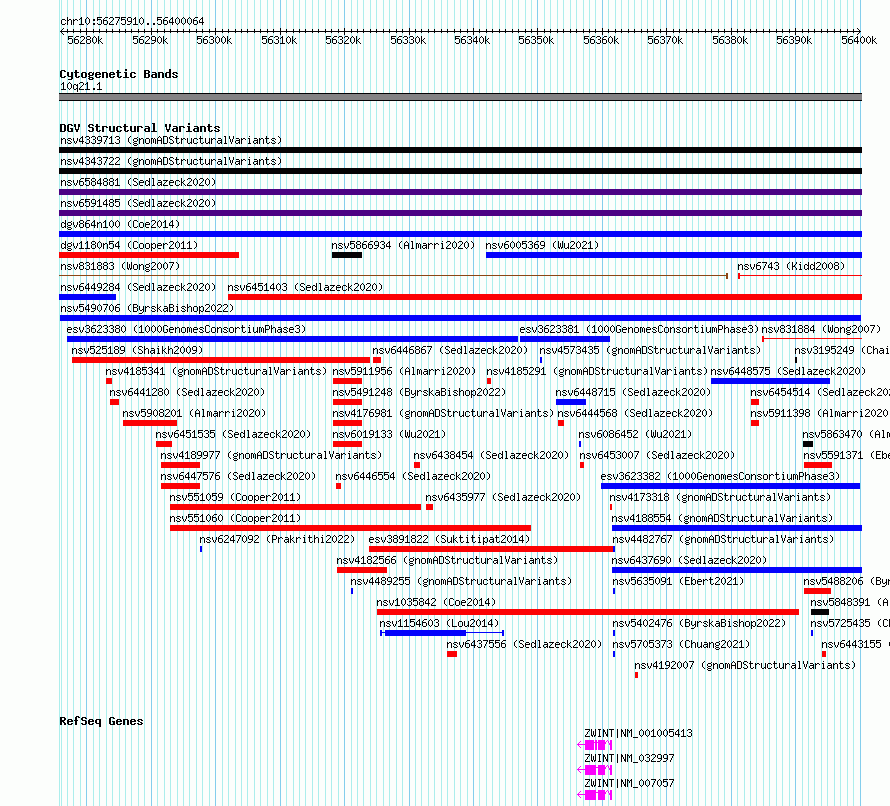
Task: Select nsv6005369 (Wu2021) variant label
Action: [542, 245]
